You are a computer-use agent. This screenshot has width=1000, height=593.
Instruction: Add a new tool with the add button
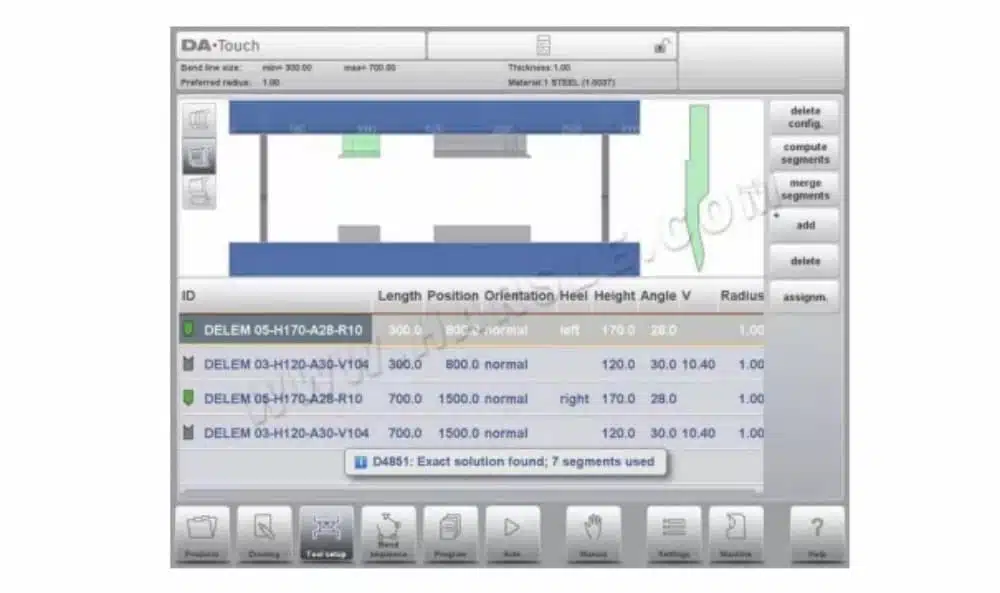(805, 225)
